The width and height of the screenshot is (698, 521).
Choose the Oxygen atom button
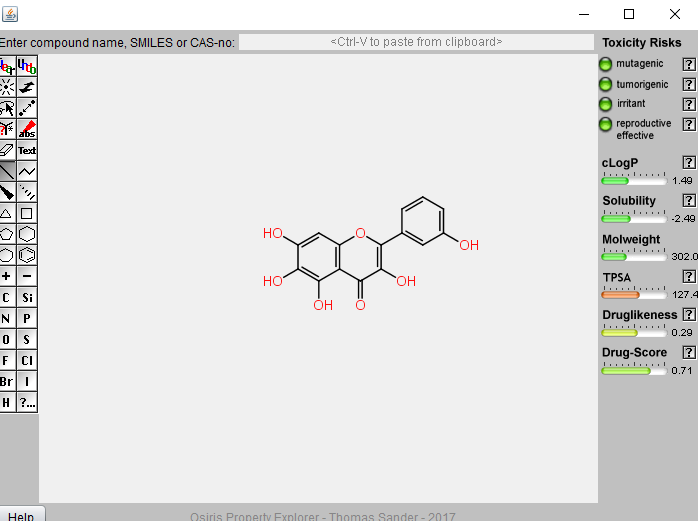pos(8,339)
